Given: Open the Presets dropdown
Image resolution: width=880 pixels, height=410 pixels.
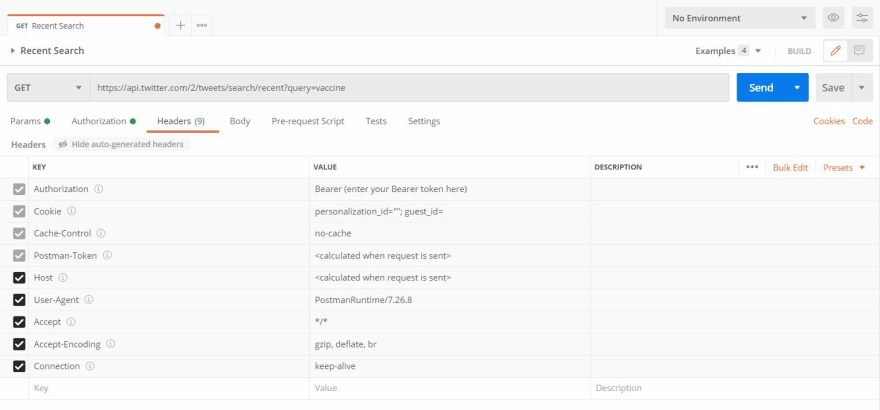Looking at the screenshot, I should coord(844,167).
